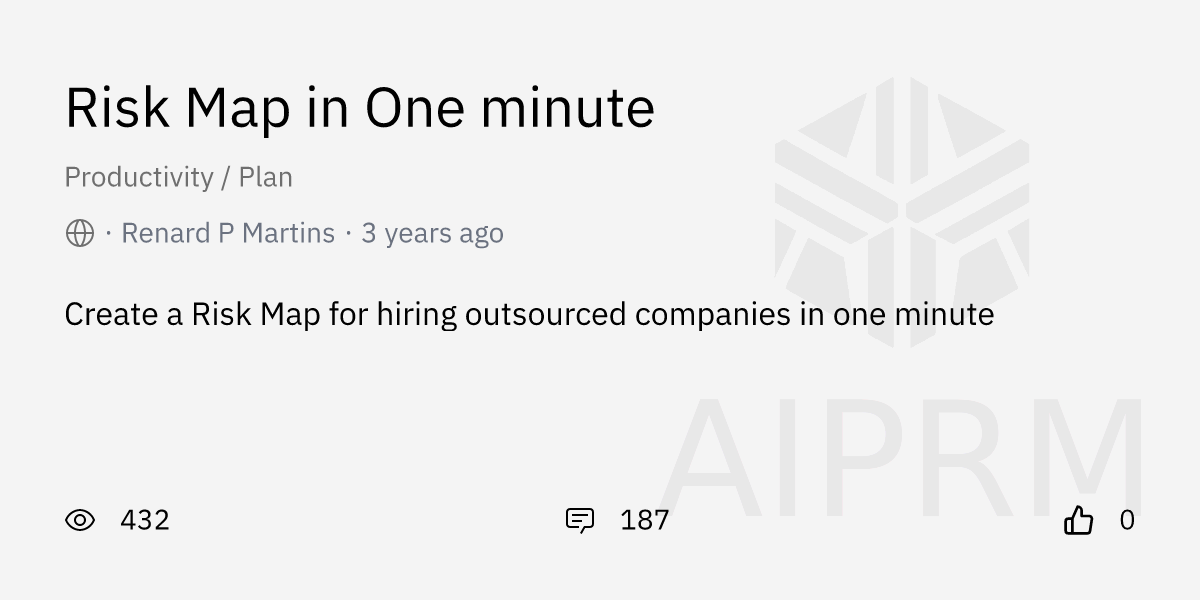
Task: Click the 187 comments count
Action: 644,520
